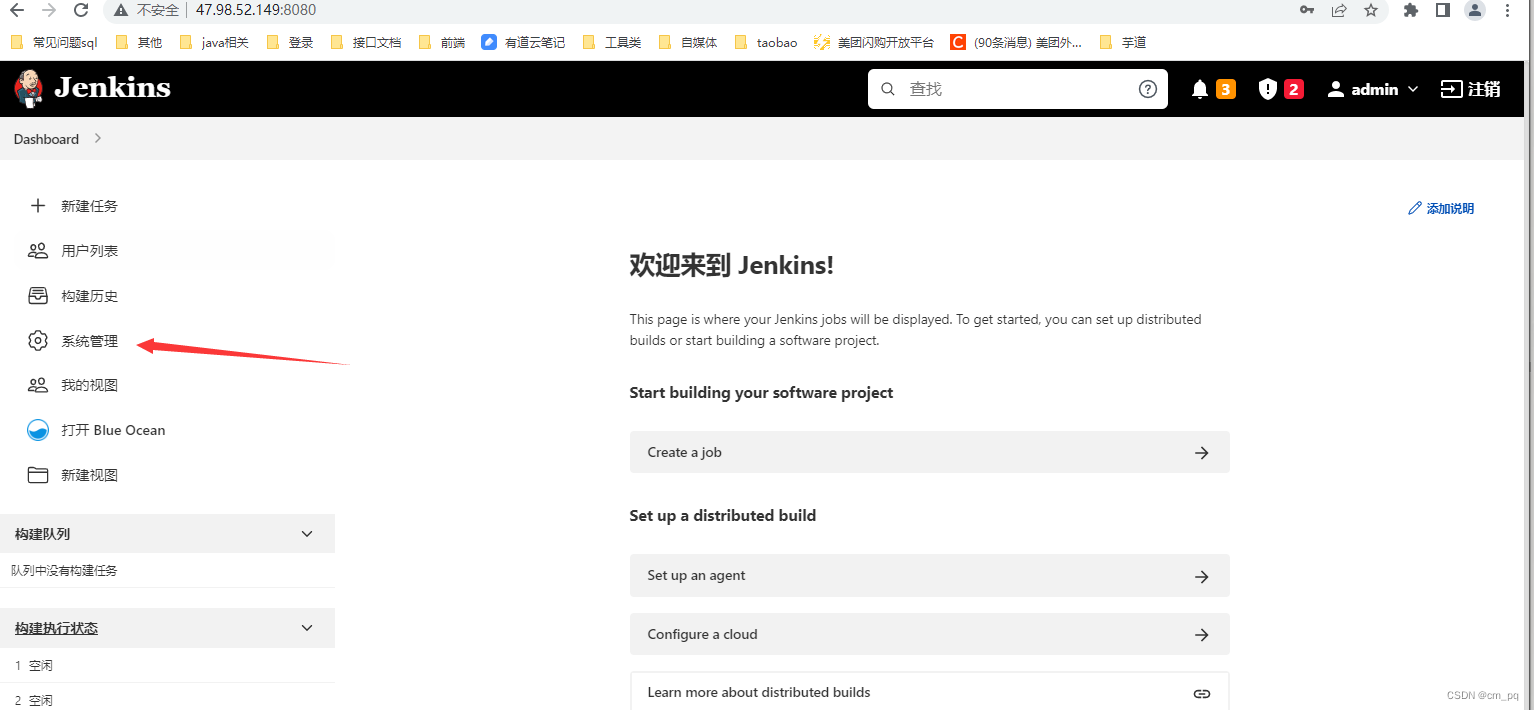Click the Blue Ocean wave icon
This screenshot has width=1534, height=710.
38,430
